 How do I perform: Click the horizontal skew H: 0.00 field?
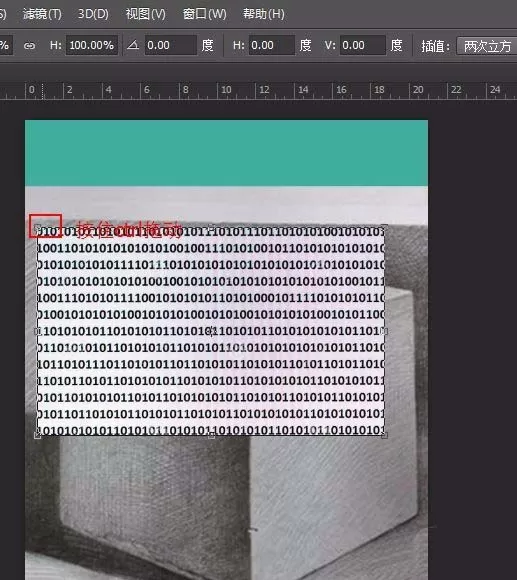(x=272, y=45)
